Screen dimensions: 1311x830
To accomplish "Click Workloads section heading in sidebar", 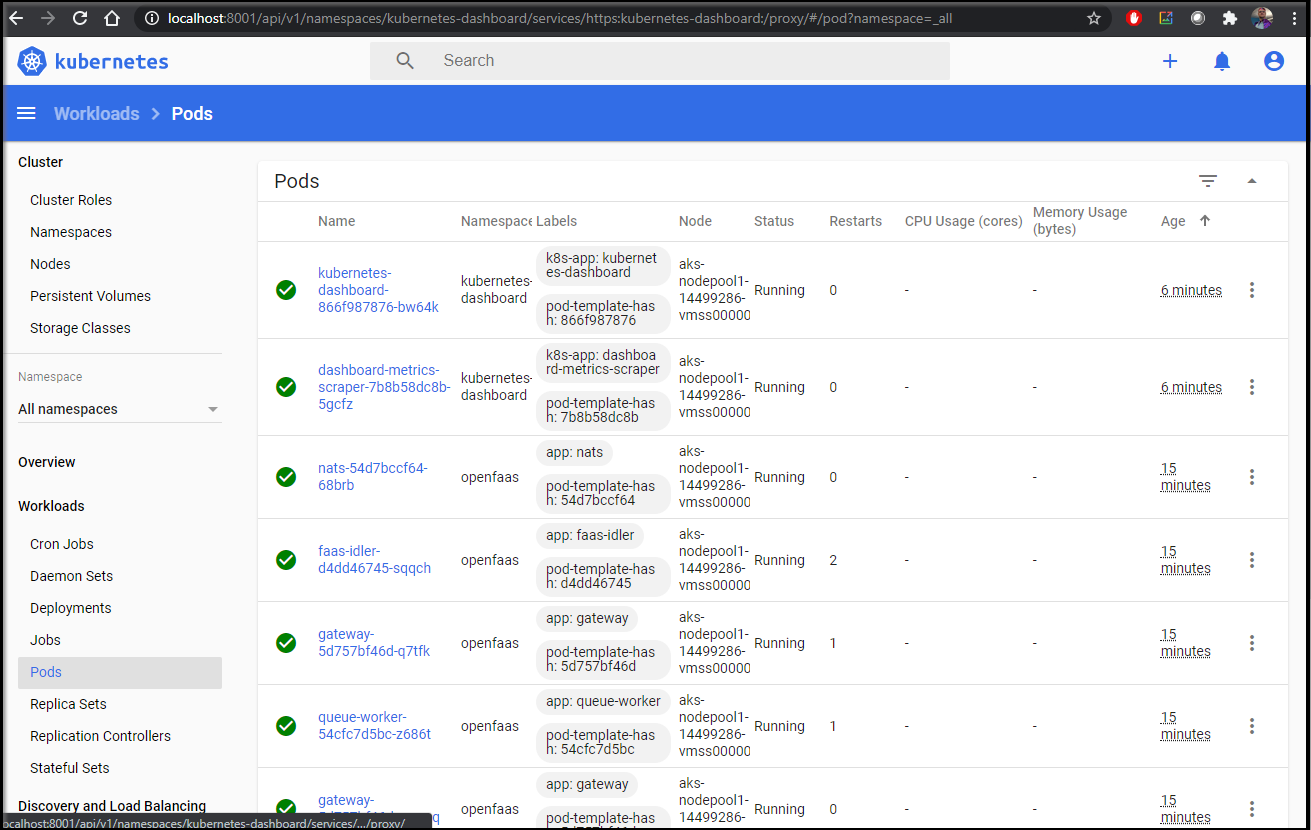I will pos(51,506).
